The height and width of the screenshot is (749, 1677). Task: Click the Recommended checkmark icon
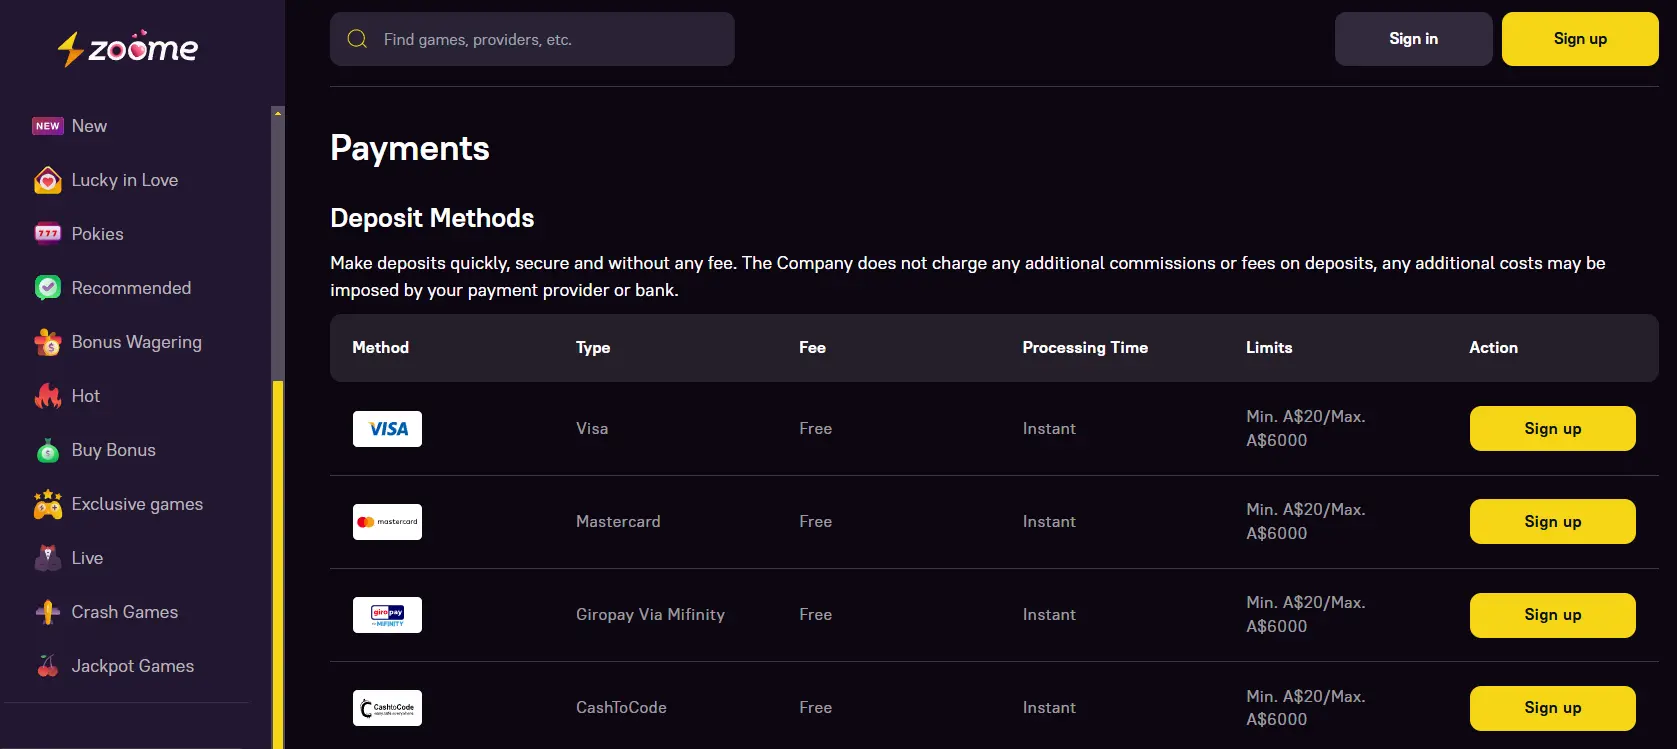click(47, 288)
